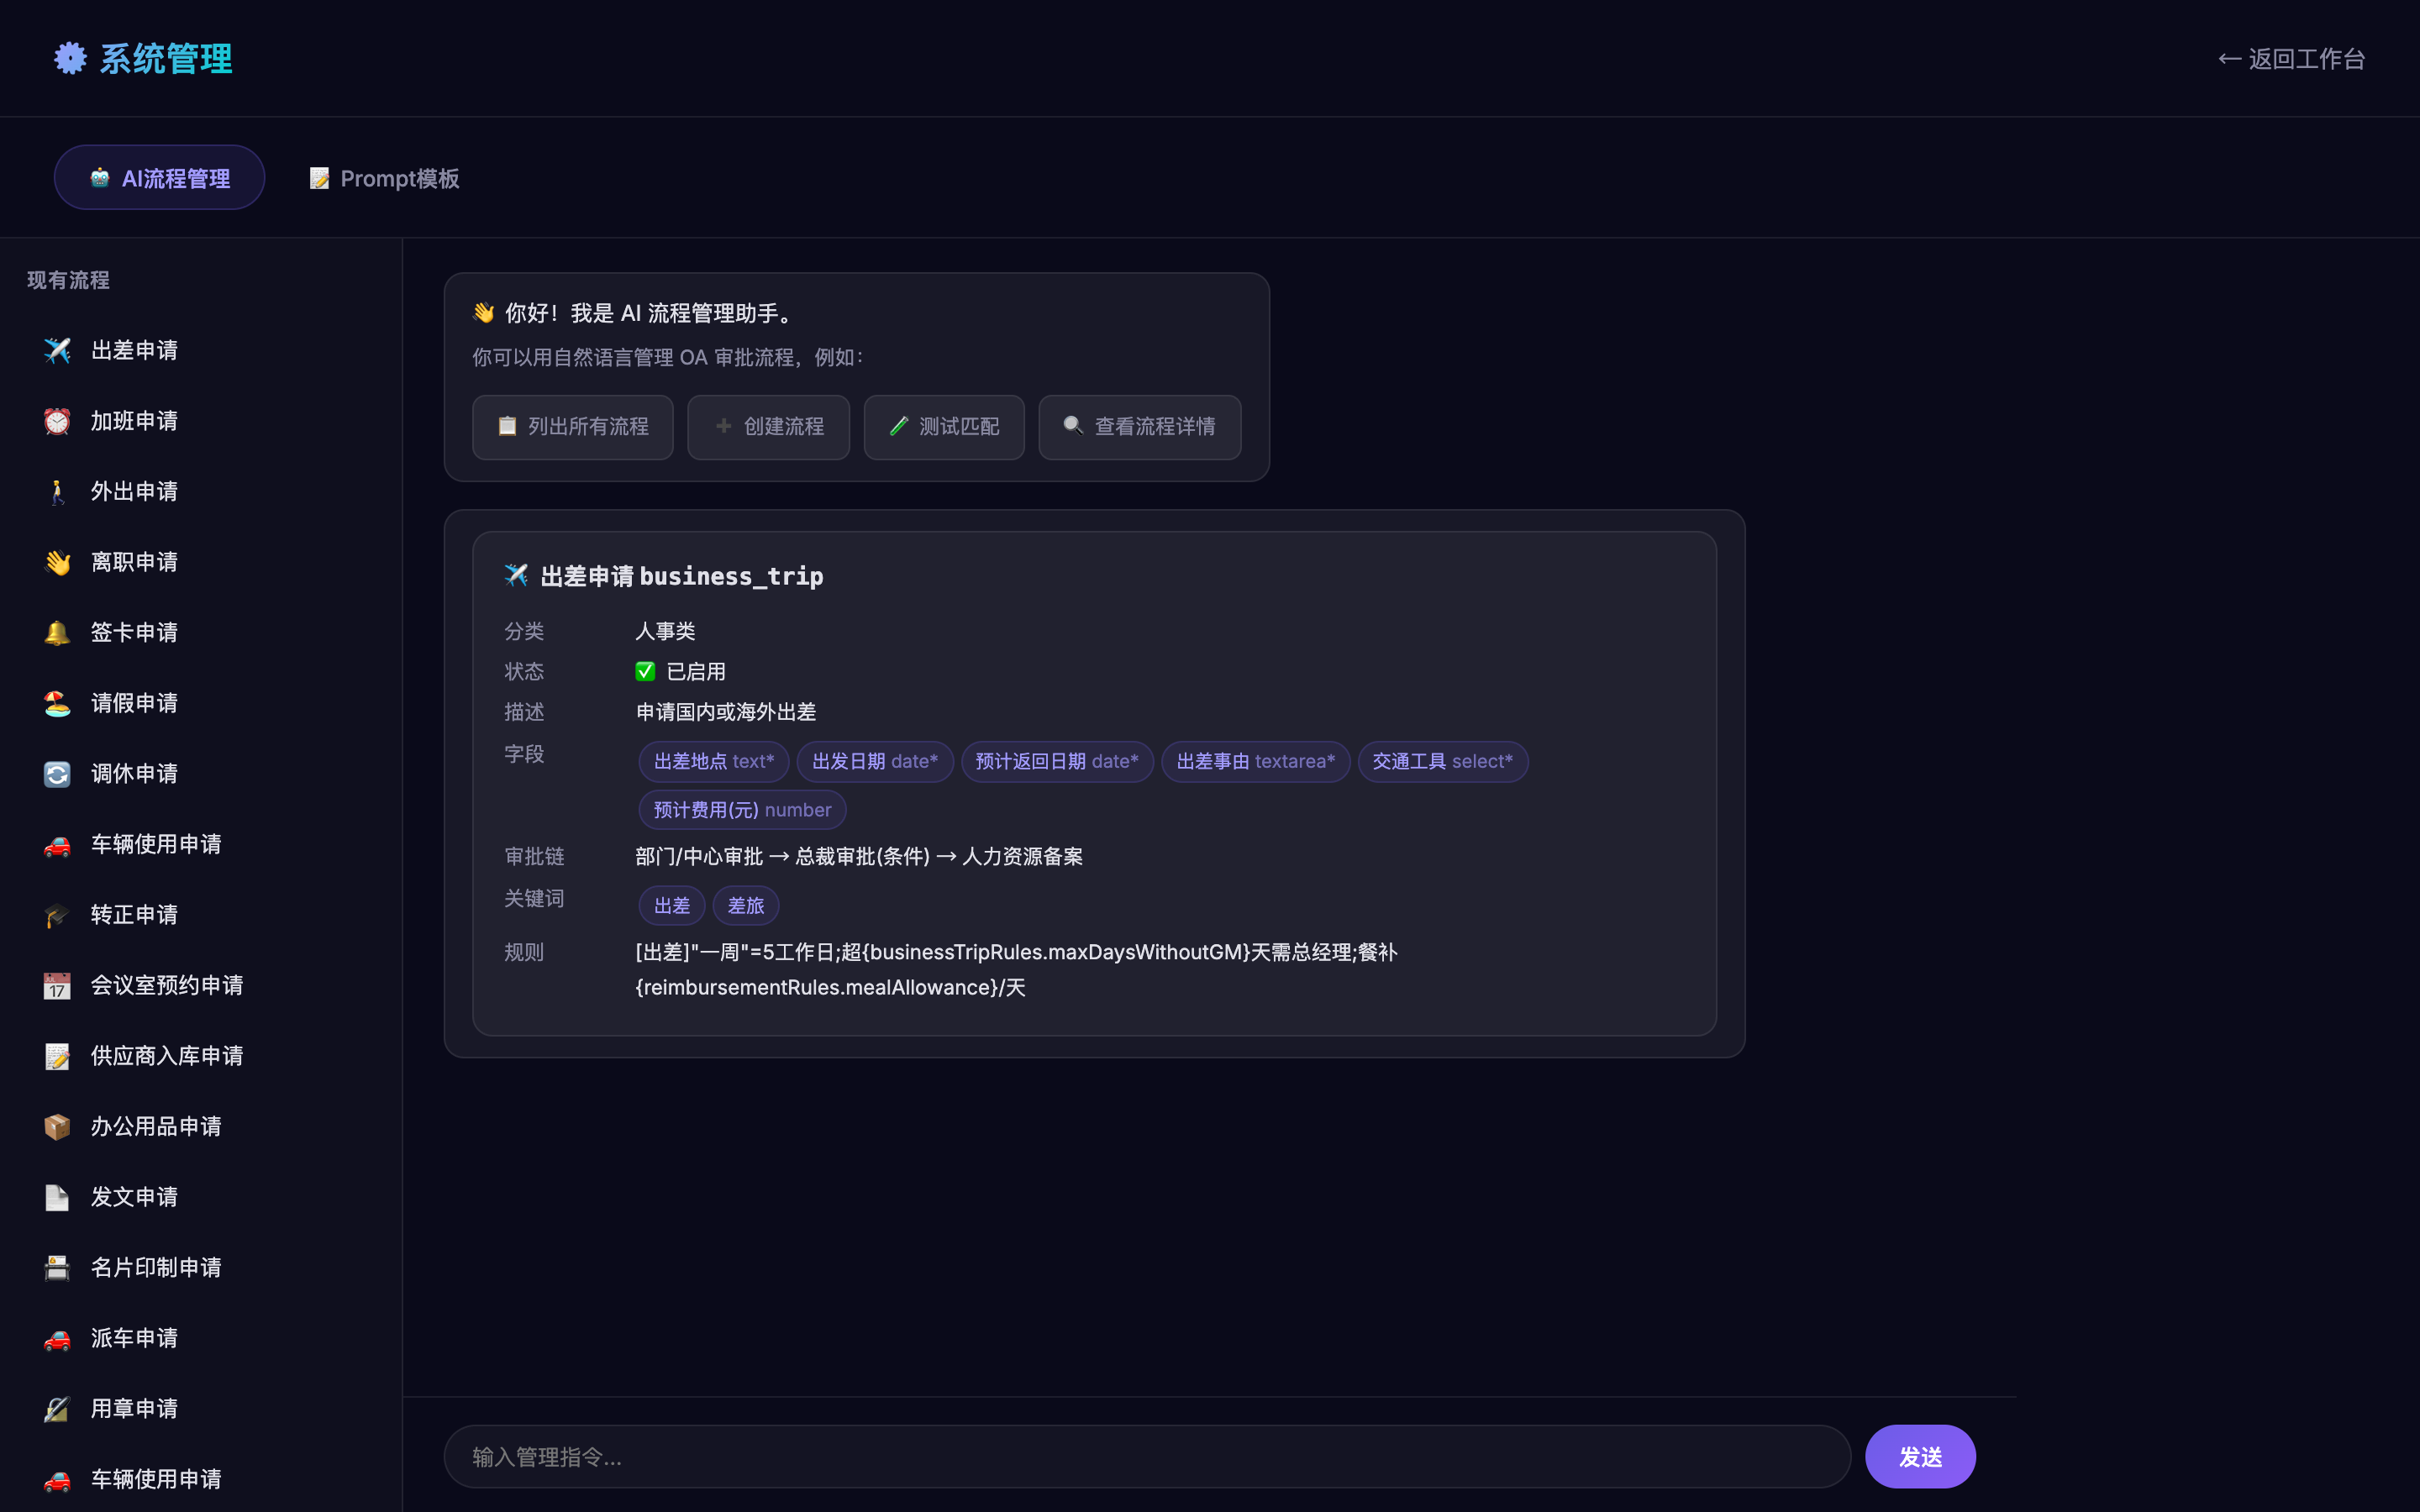Select the printer icon for 名片印制申请
Viewport: 2420px width, 1512px height.
coord(57,1267)
